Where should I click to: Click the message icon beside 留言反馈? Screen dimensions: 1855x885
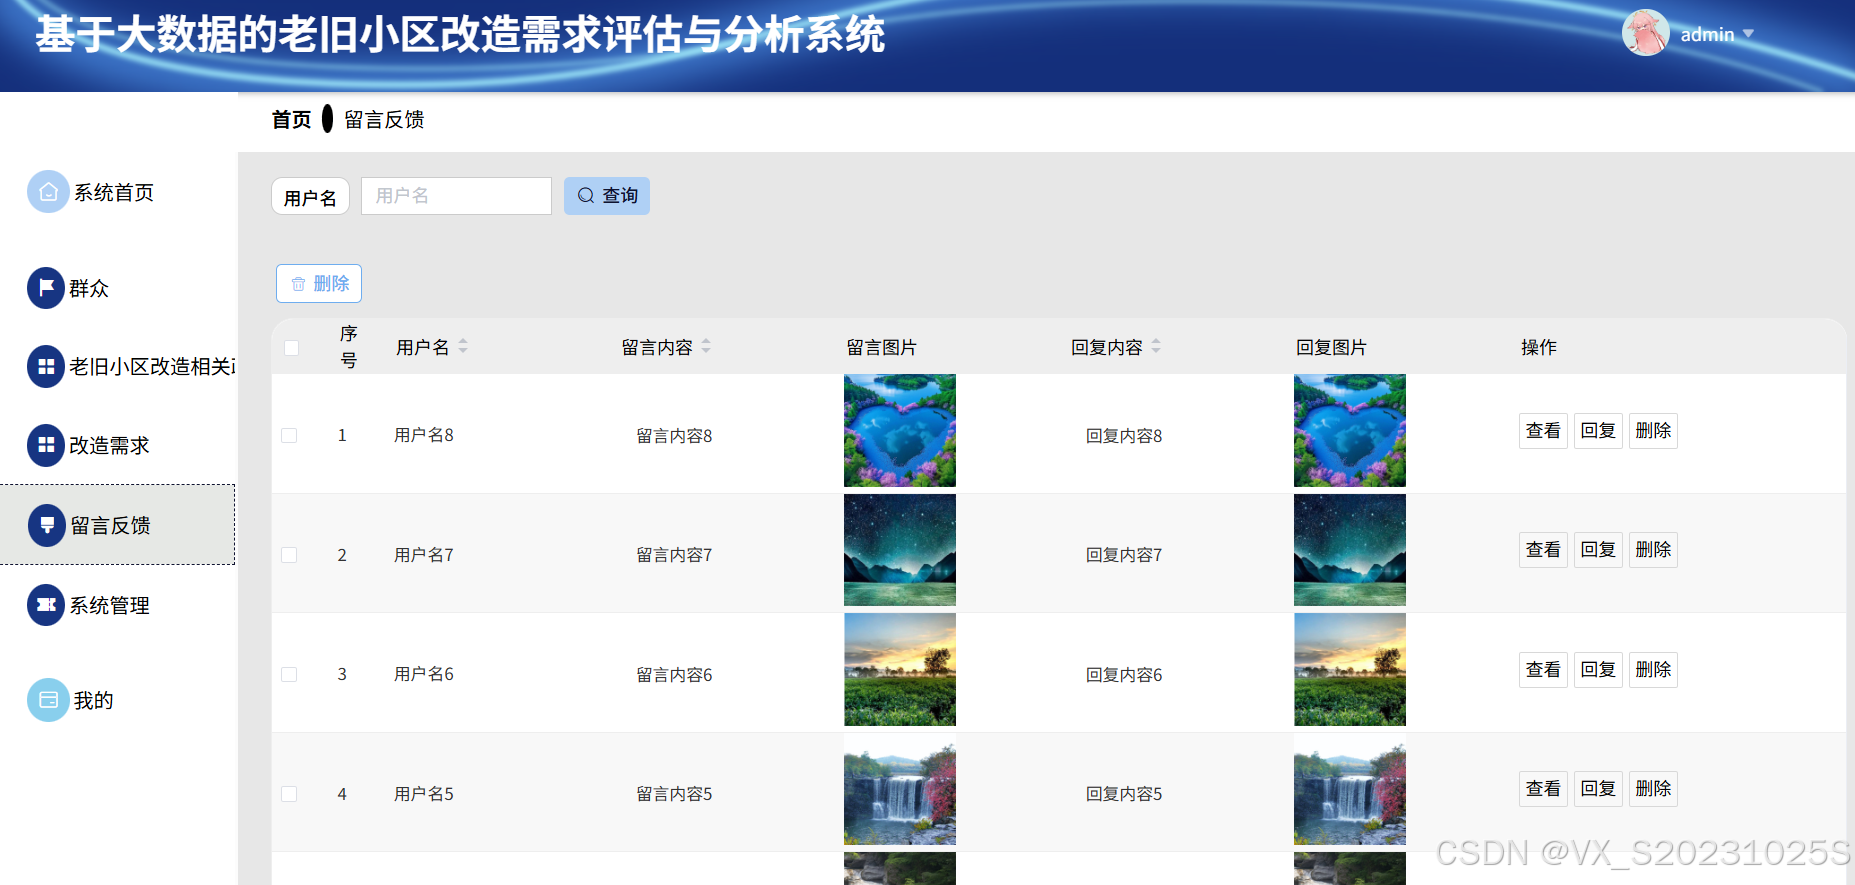(x=47, y=525)
